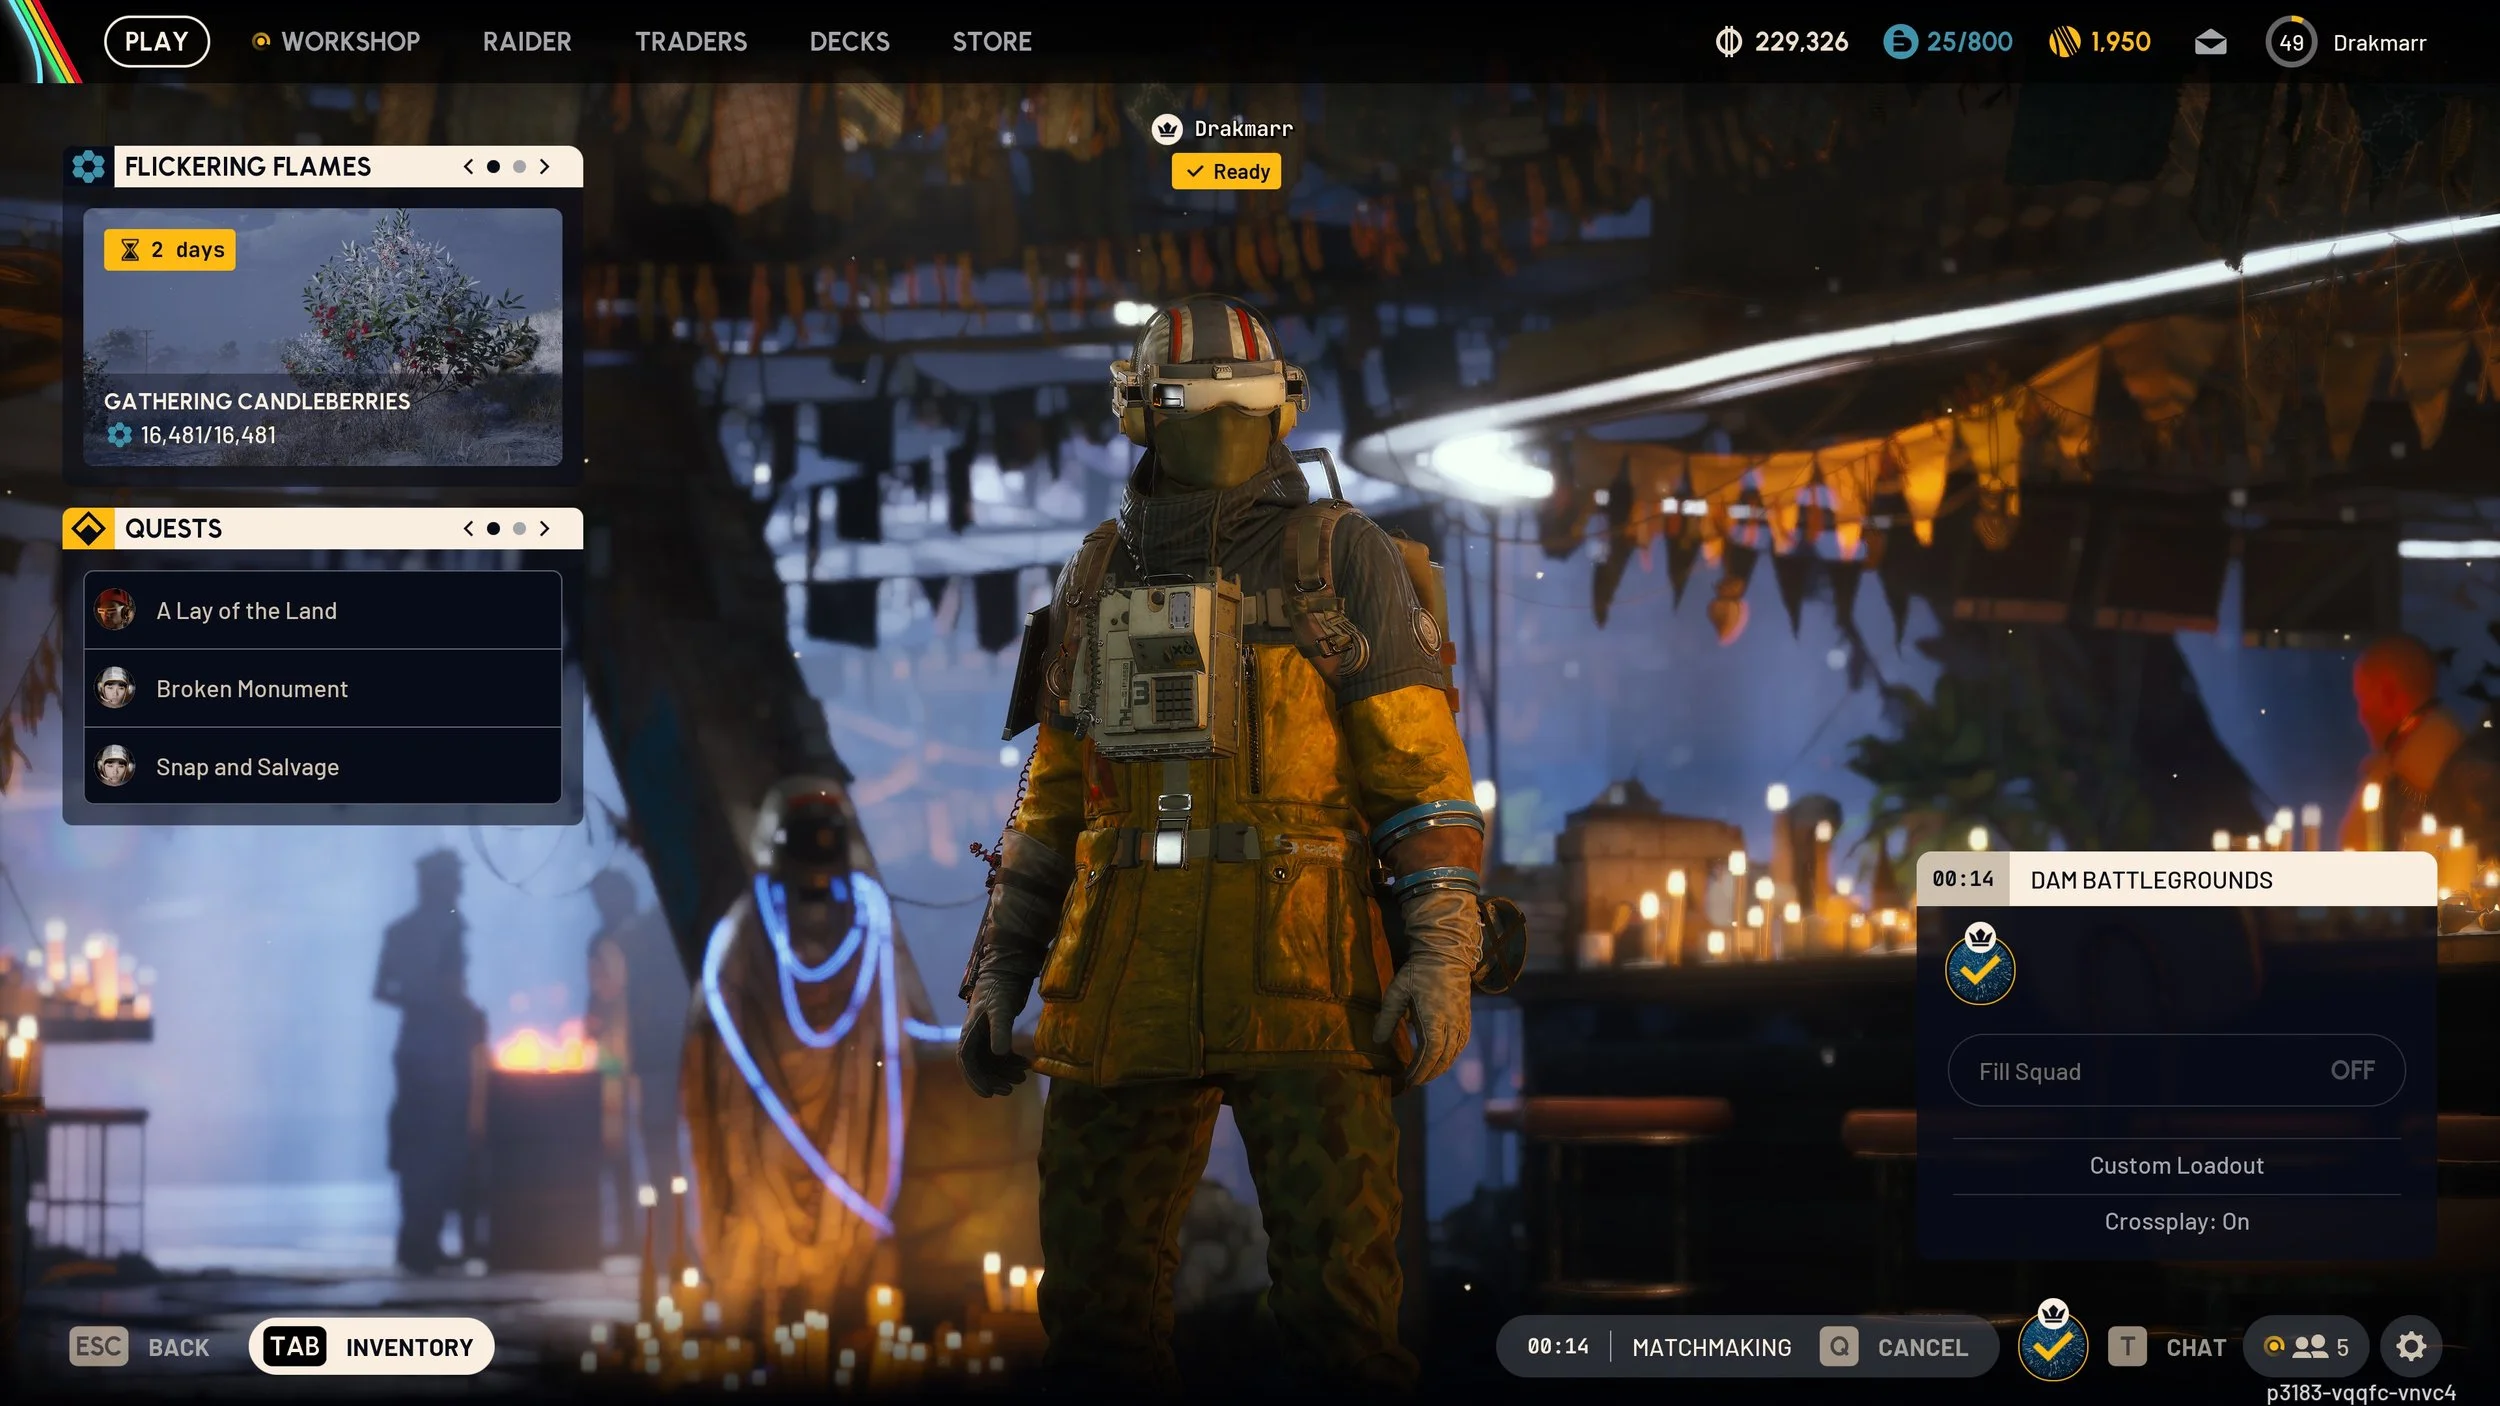Click the next arrow on Quests panel
This screenshot has height=1406, width=2500.
pos(545,528)
